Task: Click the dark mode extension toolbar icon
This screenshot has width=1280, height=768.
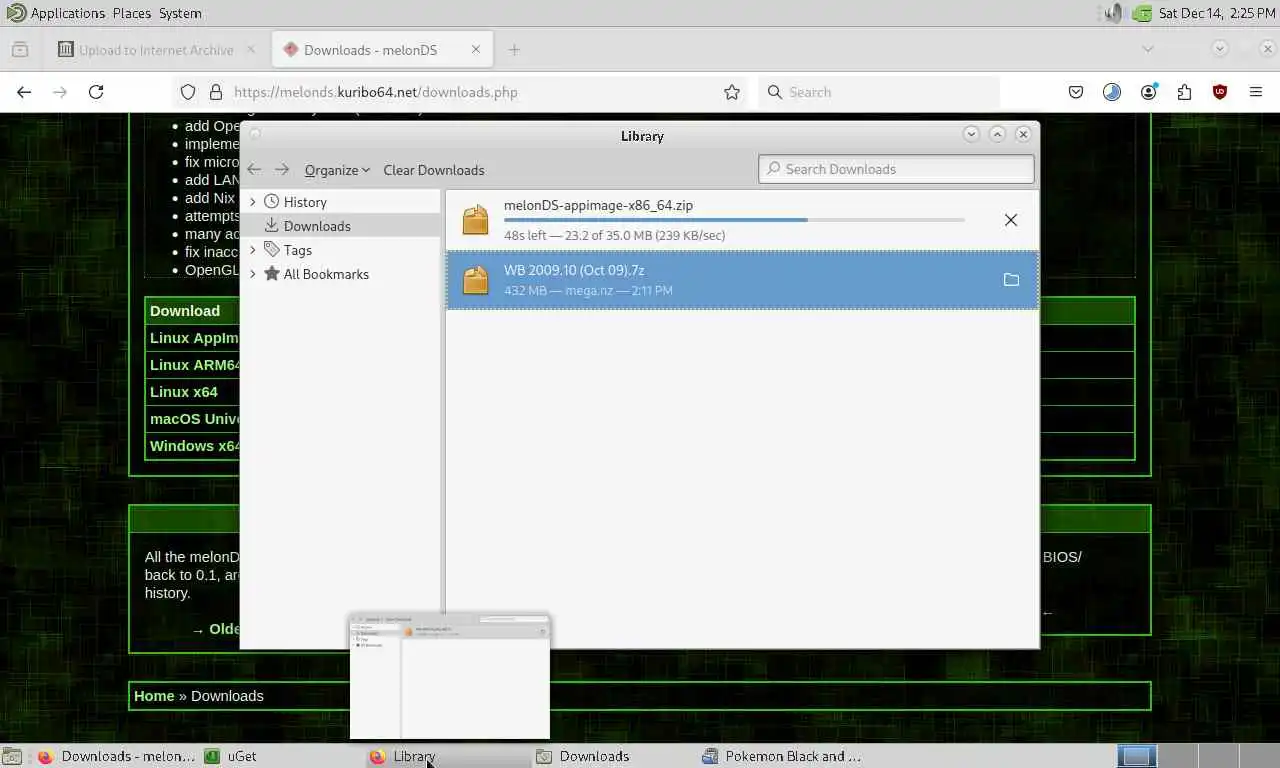Action: (x=1112, y=92)
